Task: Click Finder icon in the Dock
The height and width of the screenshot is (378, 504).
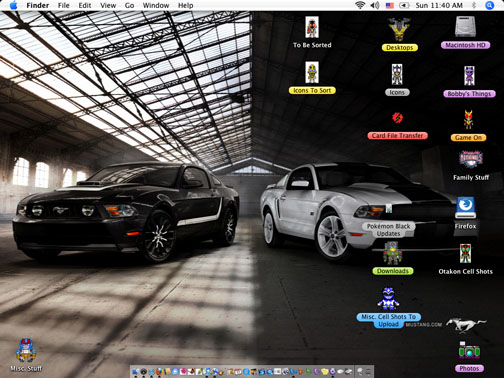Action: pos(136,371)
